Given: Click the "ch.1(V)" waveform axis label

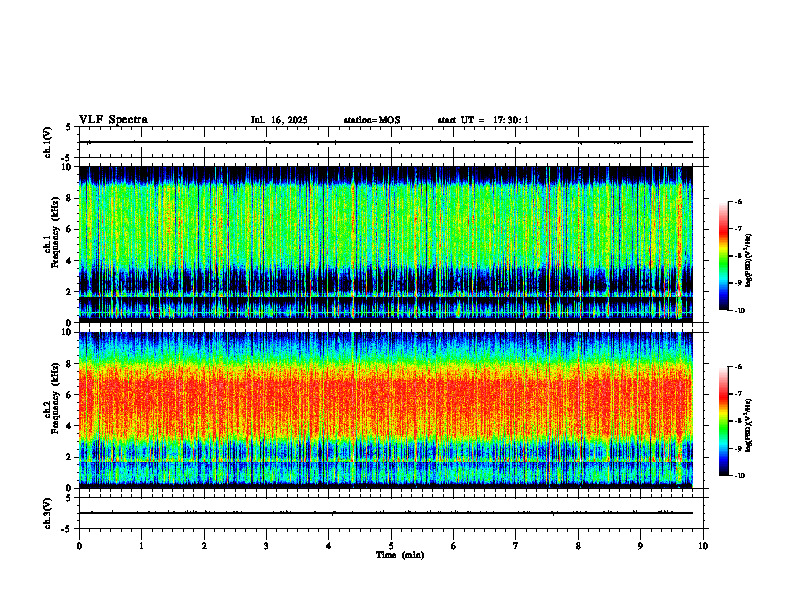Looking at the screenshot, I should (48, 142).
